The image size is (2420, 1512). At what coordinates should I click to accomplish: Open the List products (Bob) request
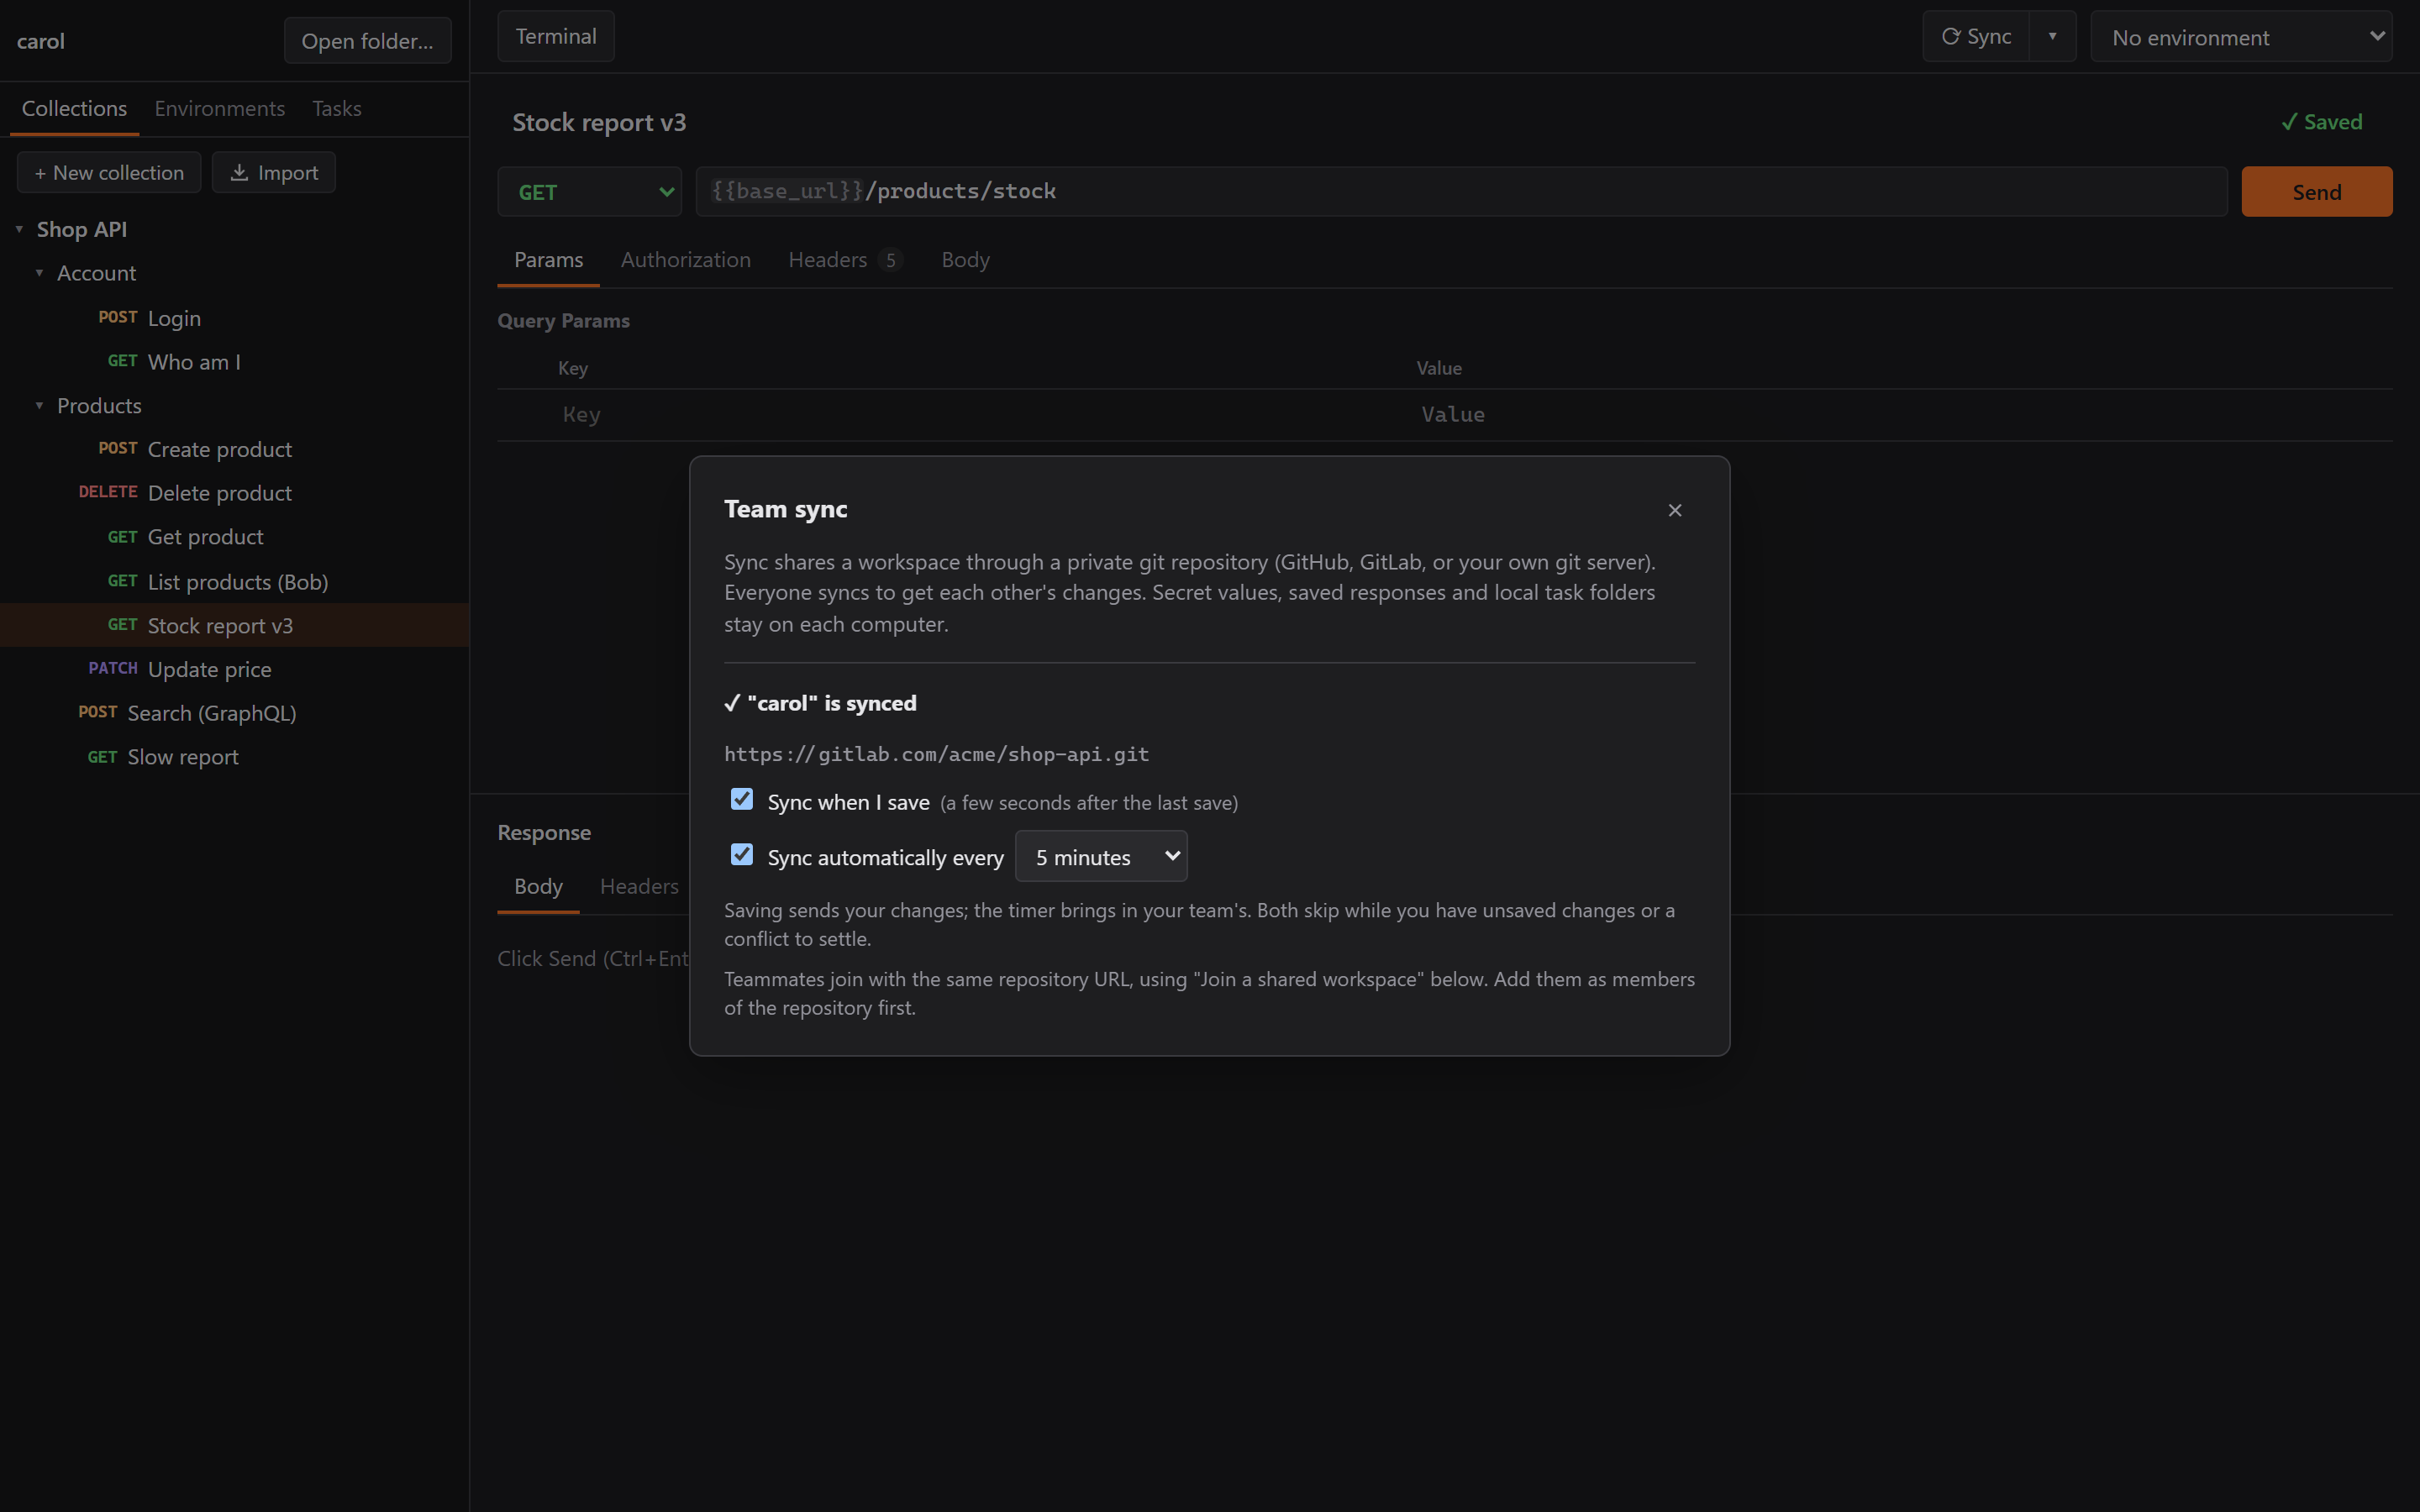(x=234, y=582)
